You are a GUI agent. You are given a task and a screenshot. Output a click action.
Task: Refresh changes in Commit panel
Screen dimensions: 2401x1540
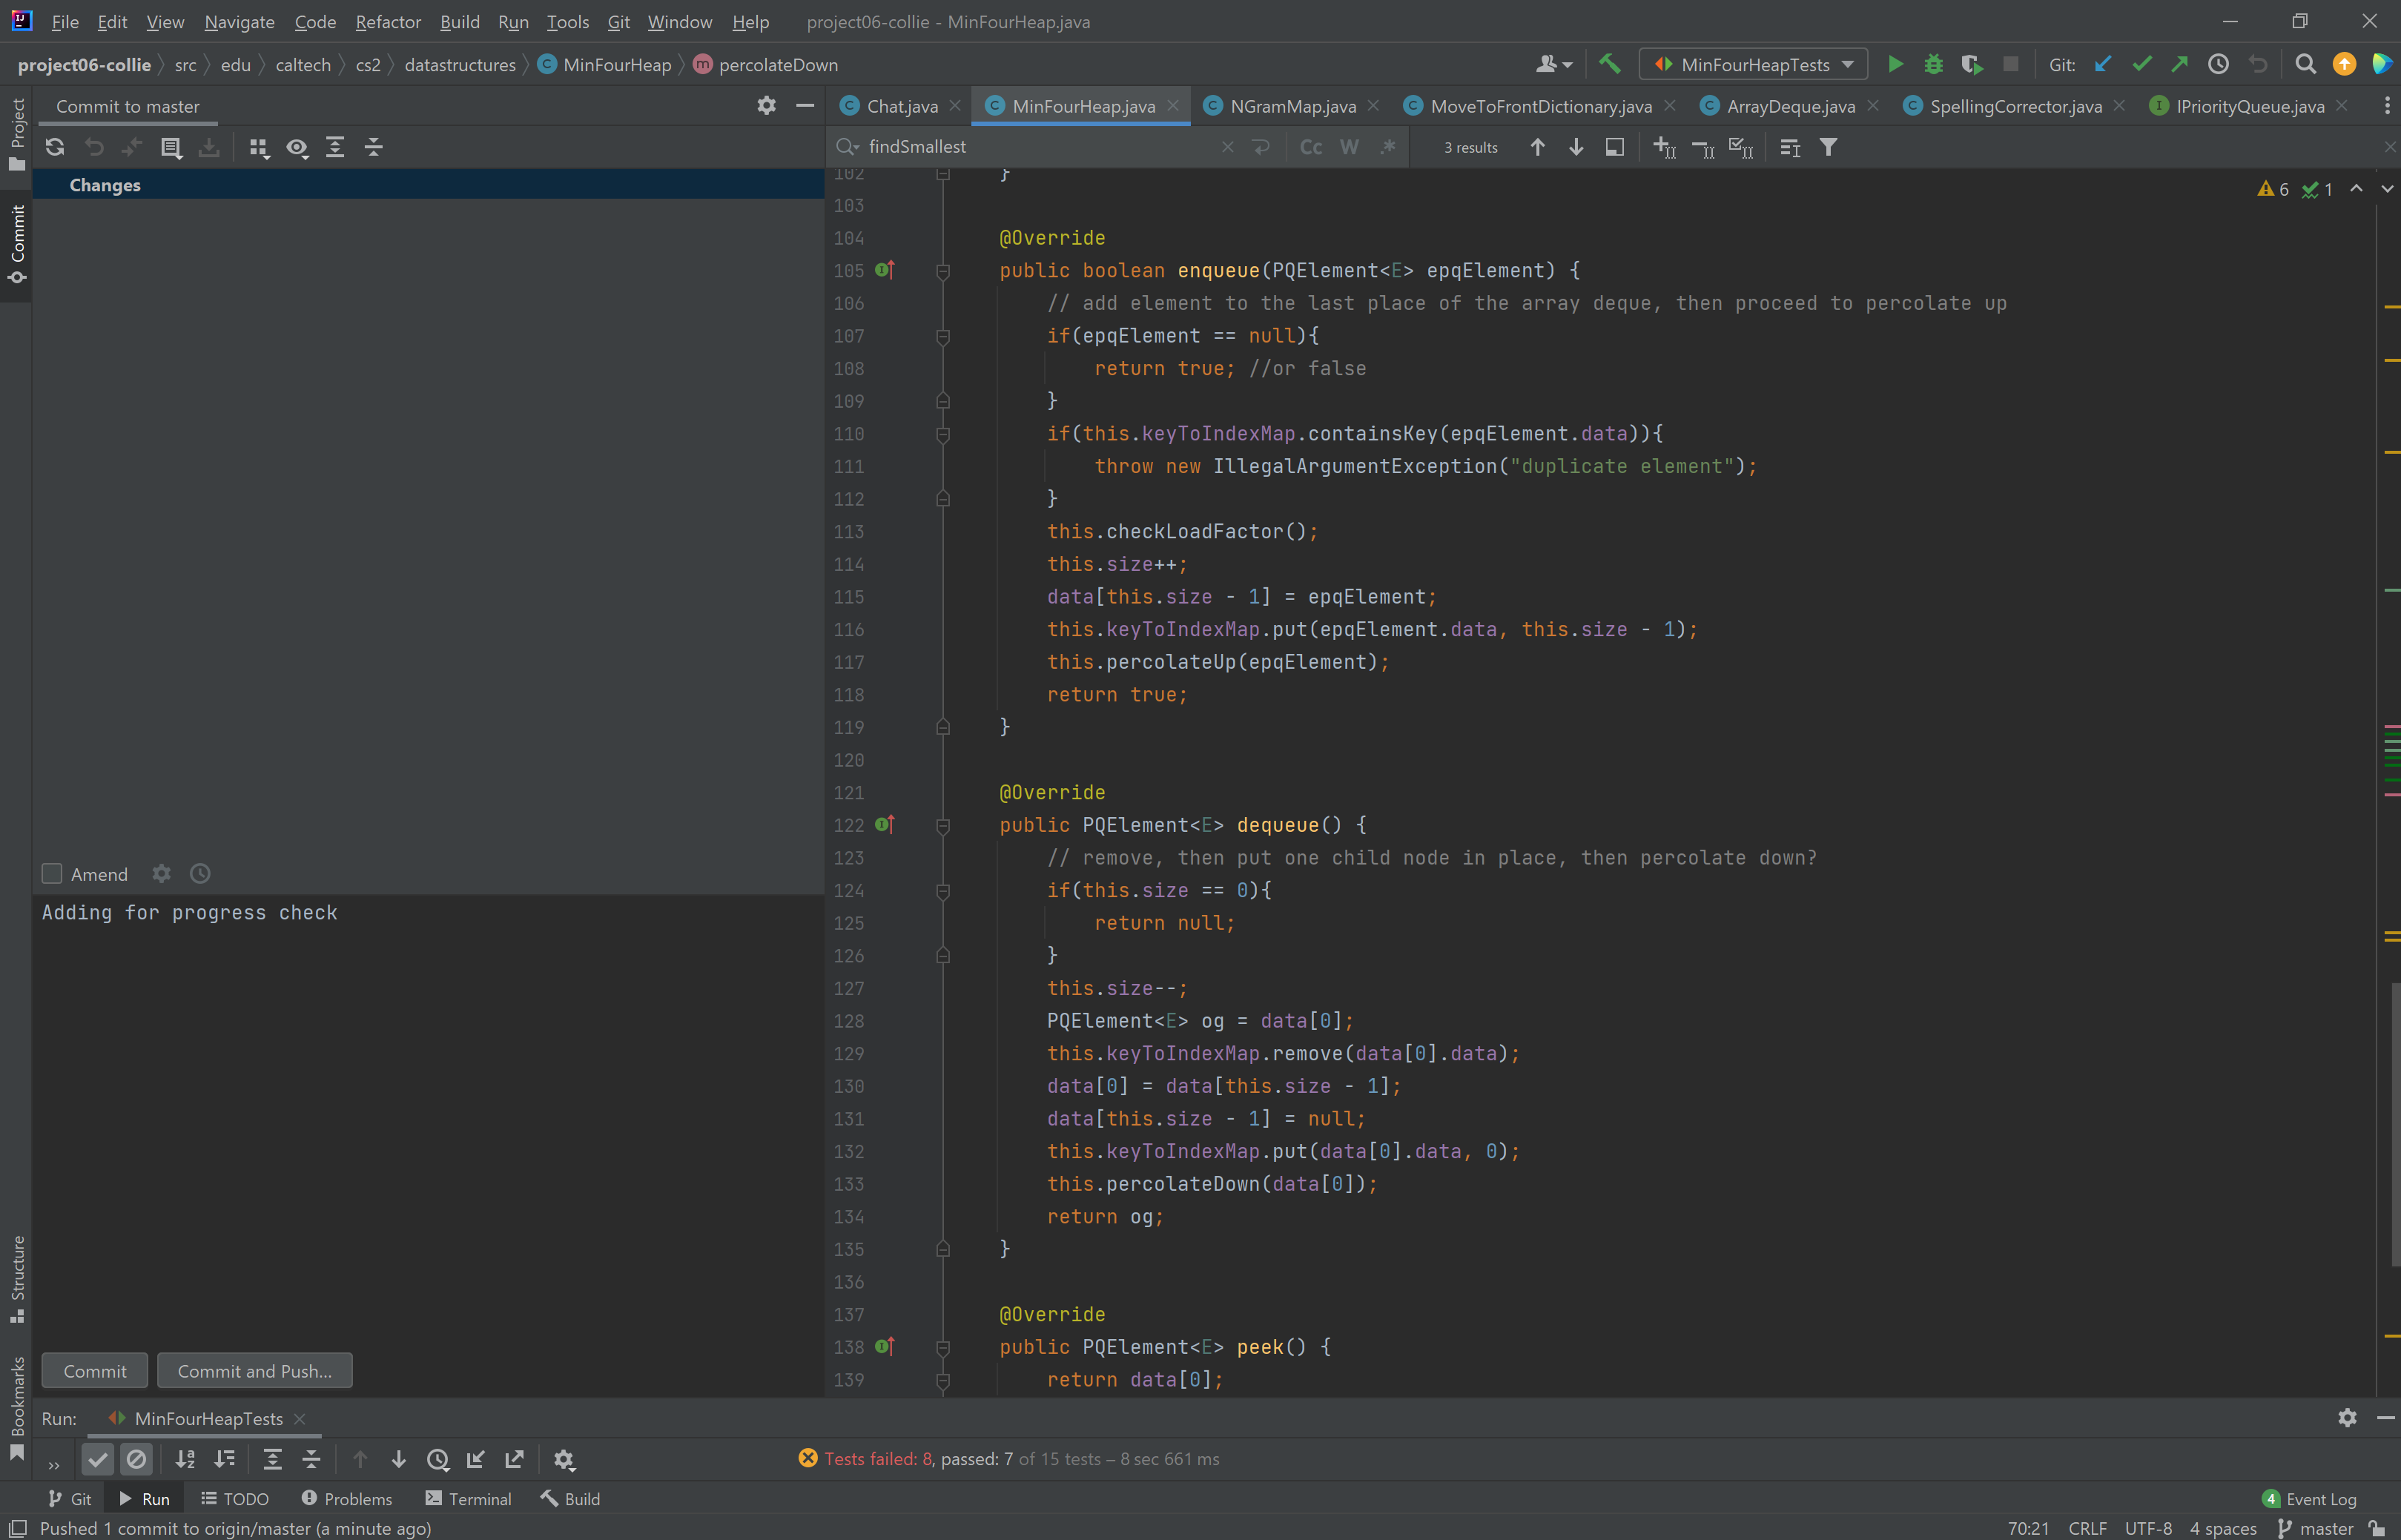(55, 148)
